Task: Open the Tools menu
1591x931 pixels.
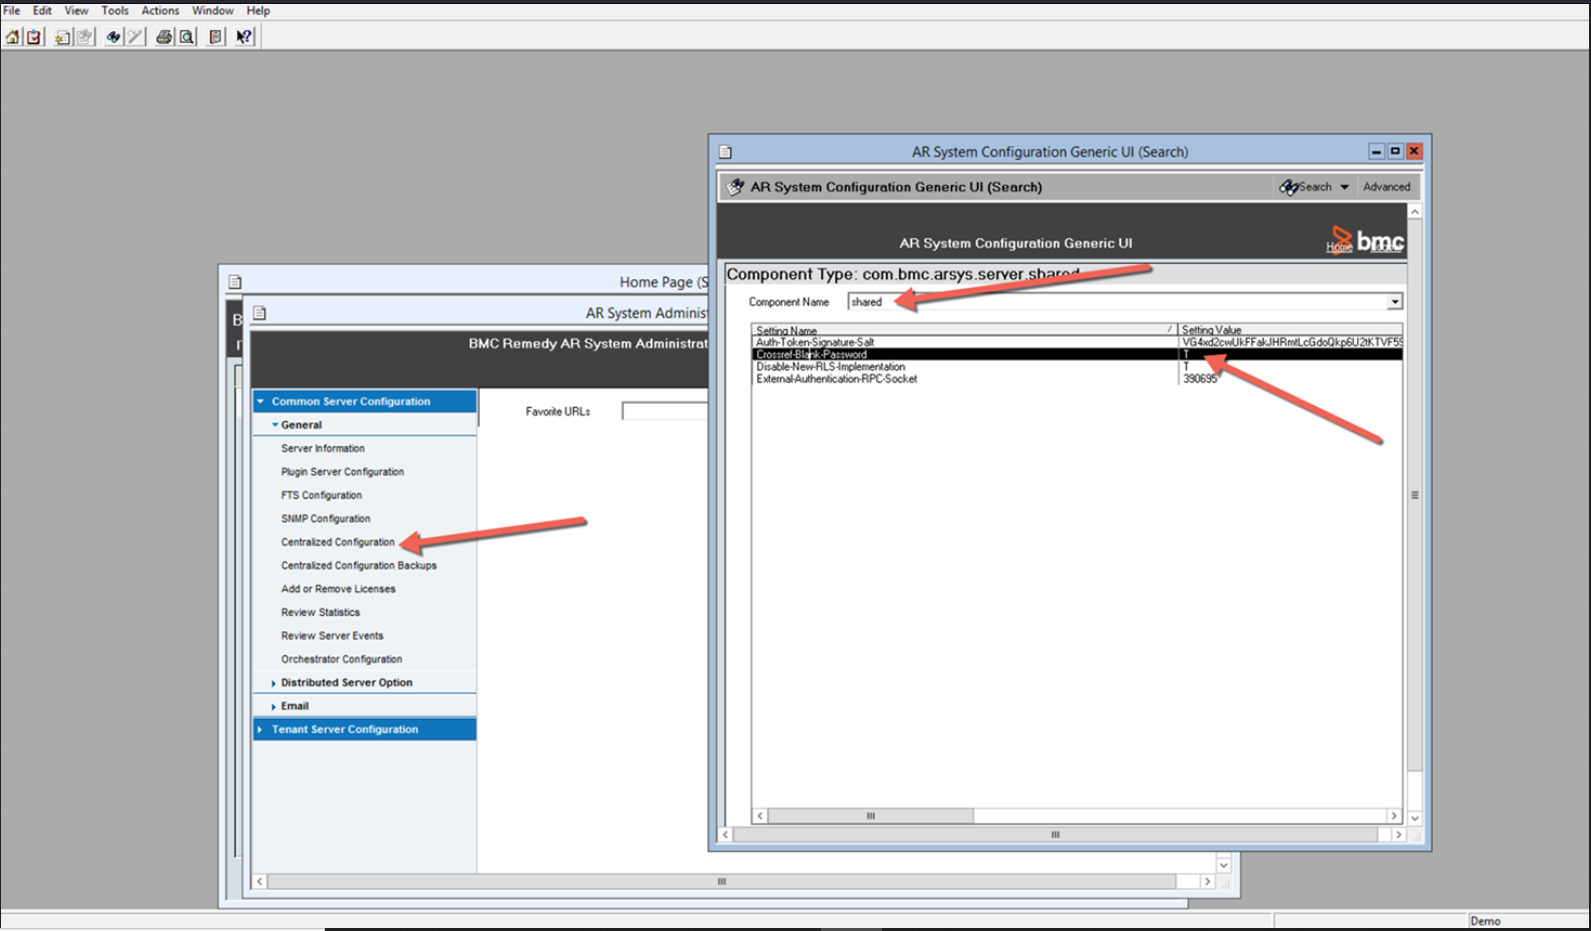Action: pyautogui.click(x=115, y=10)
